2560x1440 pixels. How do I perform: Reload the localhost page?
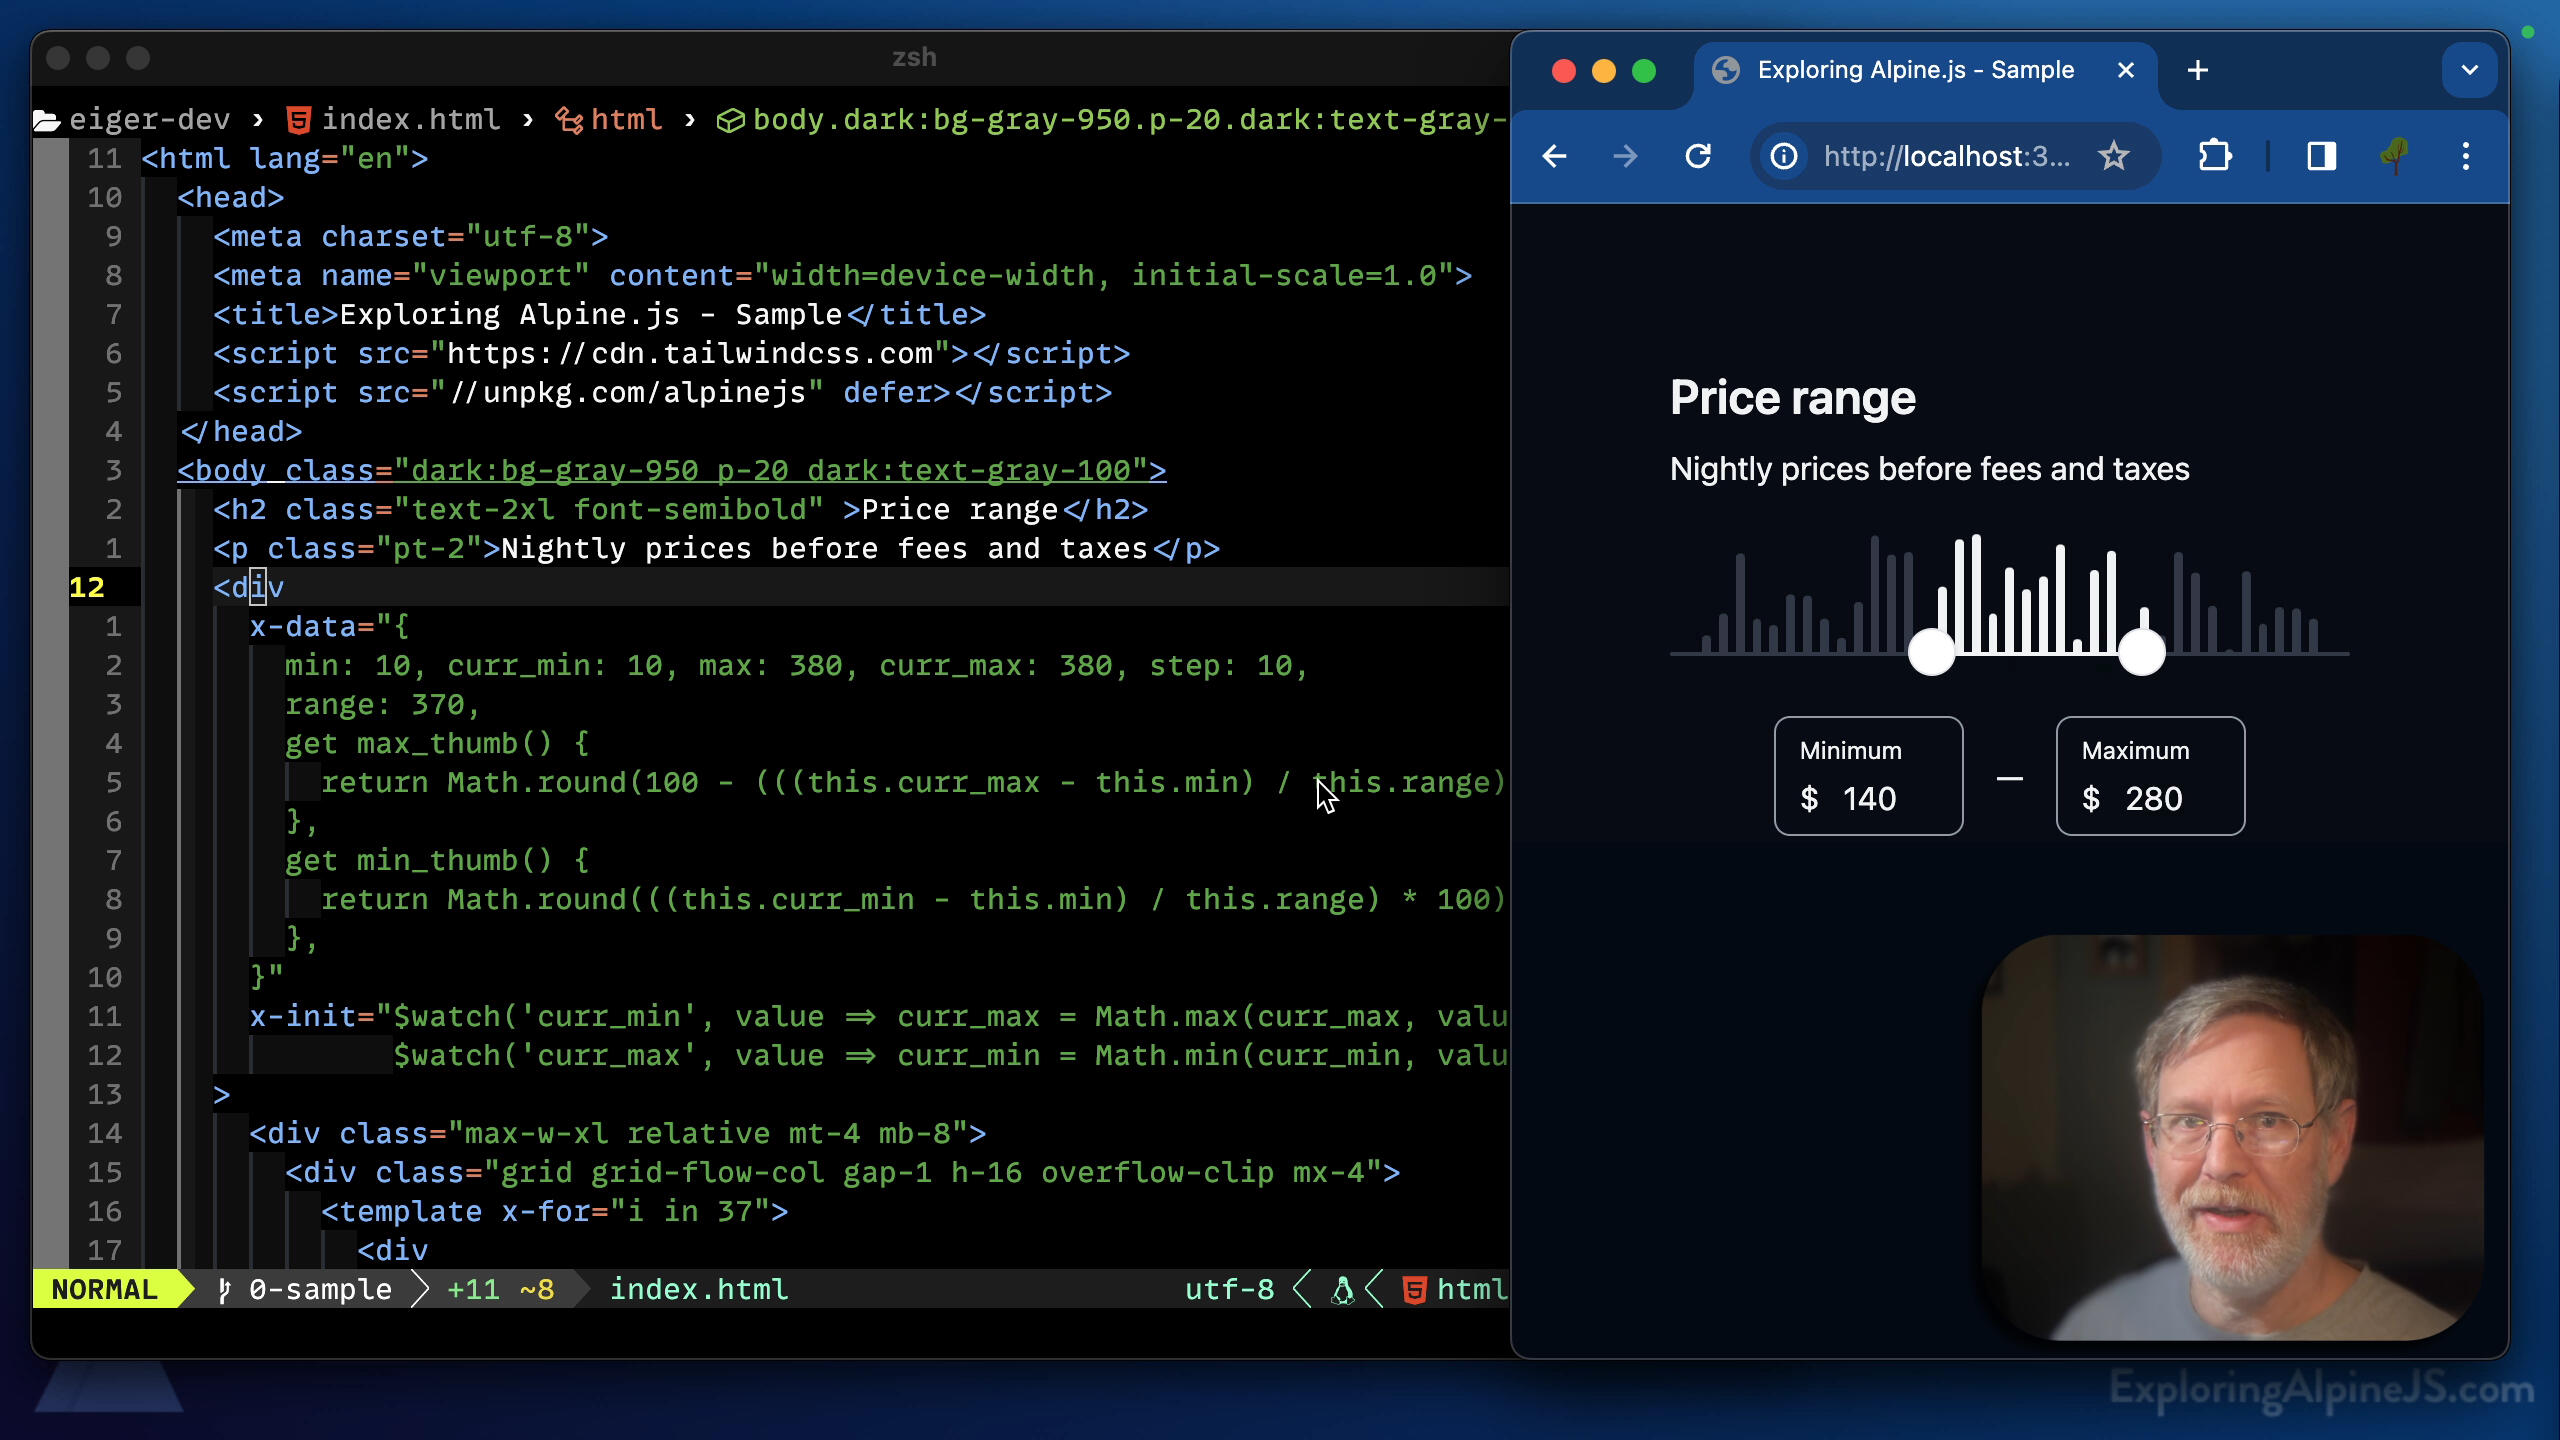(1697, 156)
